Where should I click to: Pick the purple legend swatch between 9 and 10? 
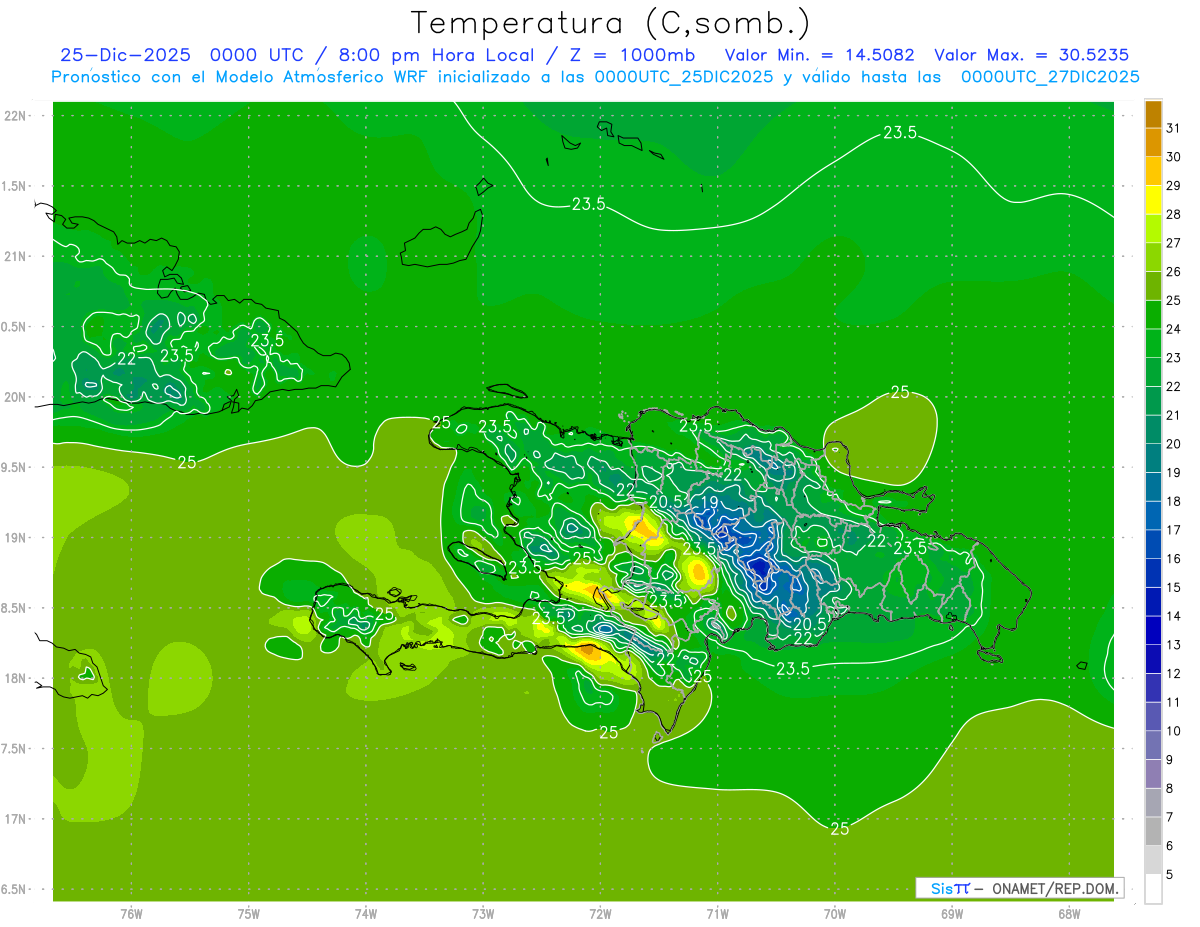coord(1153,745)
